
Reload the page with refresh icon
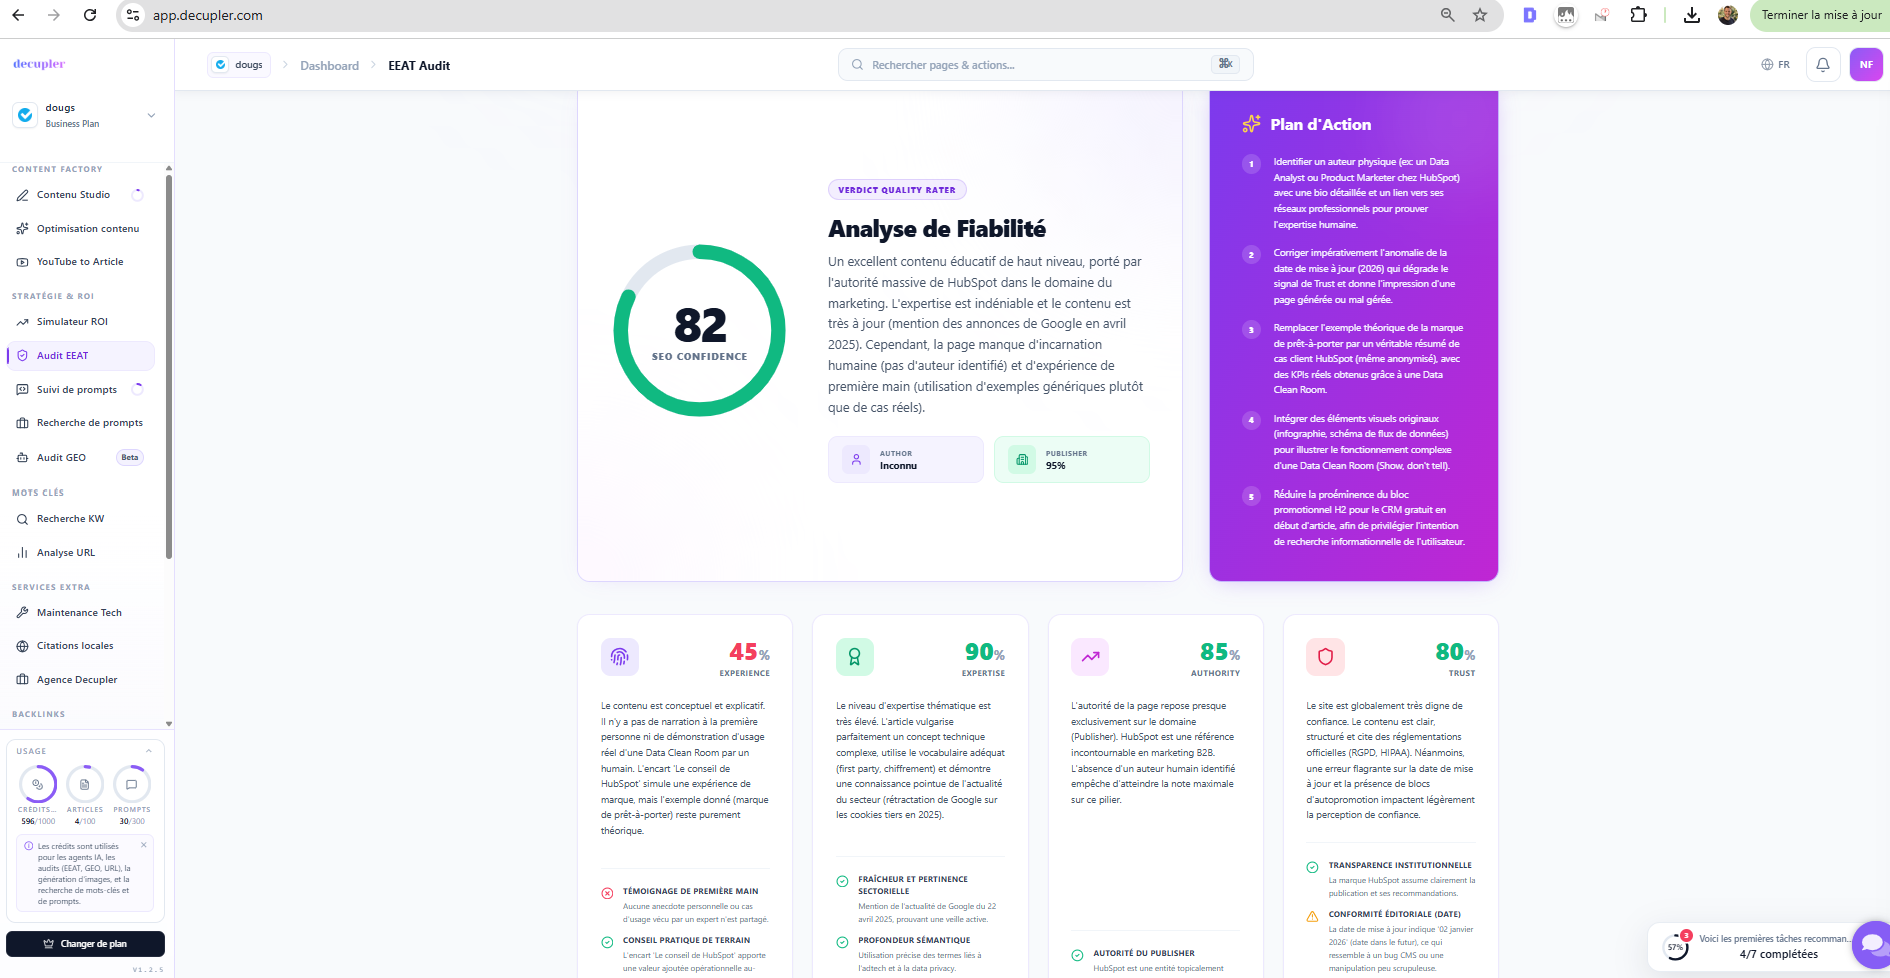[90, 15]
